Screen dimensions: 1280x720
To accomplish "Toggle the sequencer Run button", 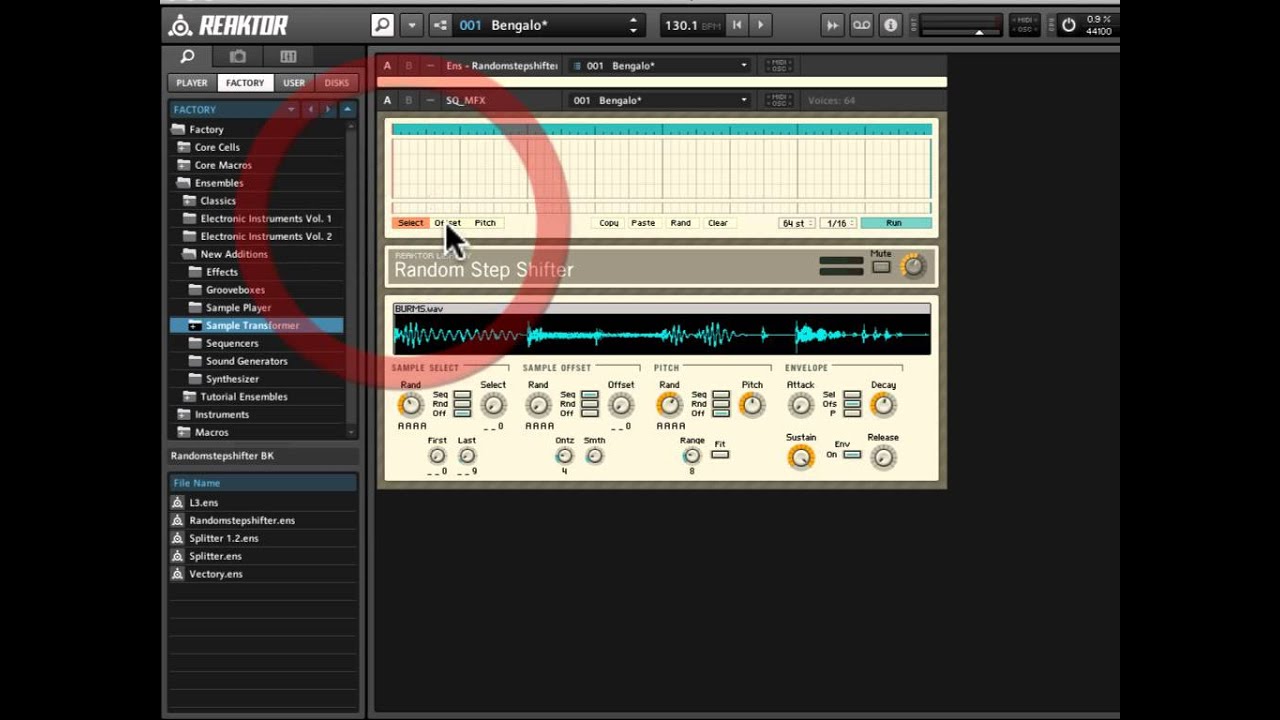I will pos(895,223).
